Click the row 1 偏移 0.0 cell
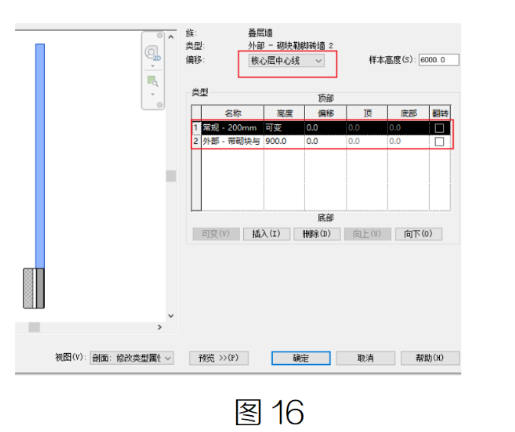 coord(325,128)
